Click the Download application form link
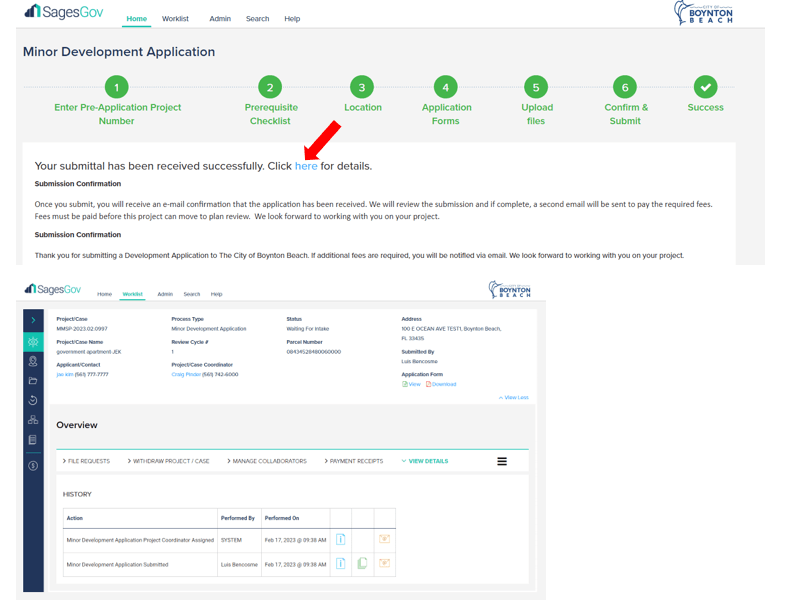Viewport: 812px width, 600px height. (x=442, y=384)
